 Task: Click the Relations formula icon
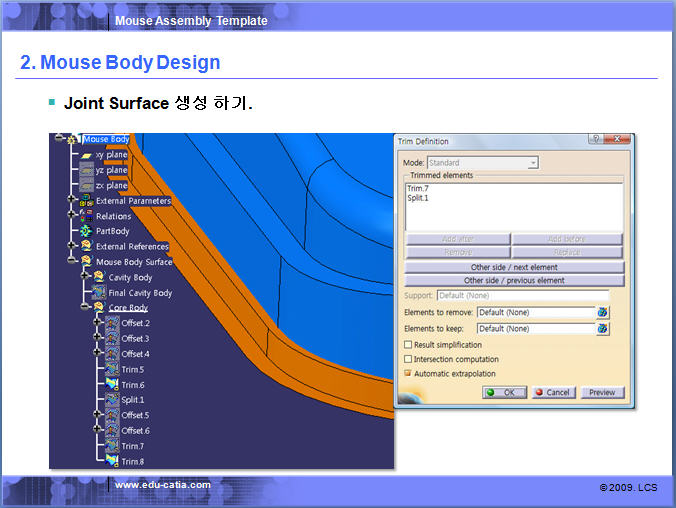click(x=85, y=215)
